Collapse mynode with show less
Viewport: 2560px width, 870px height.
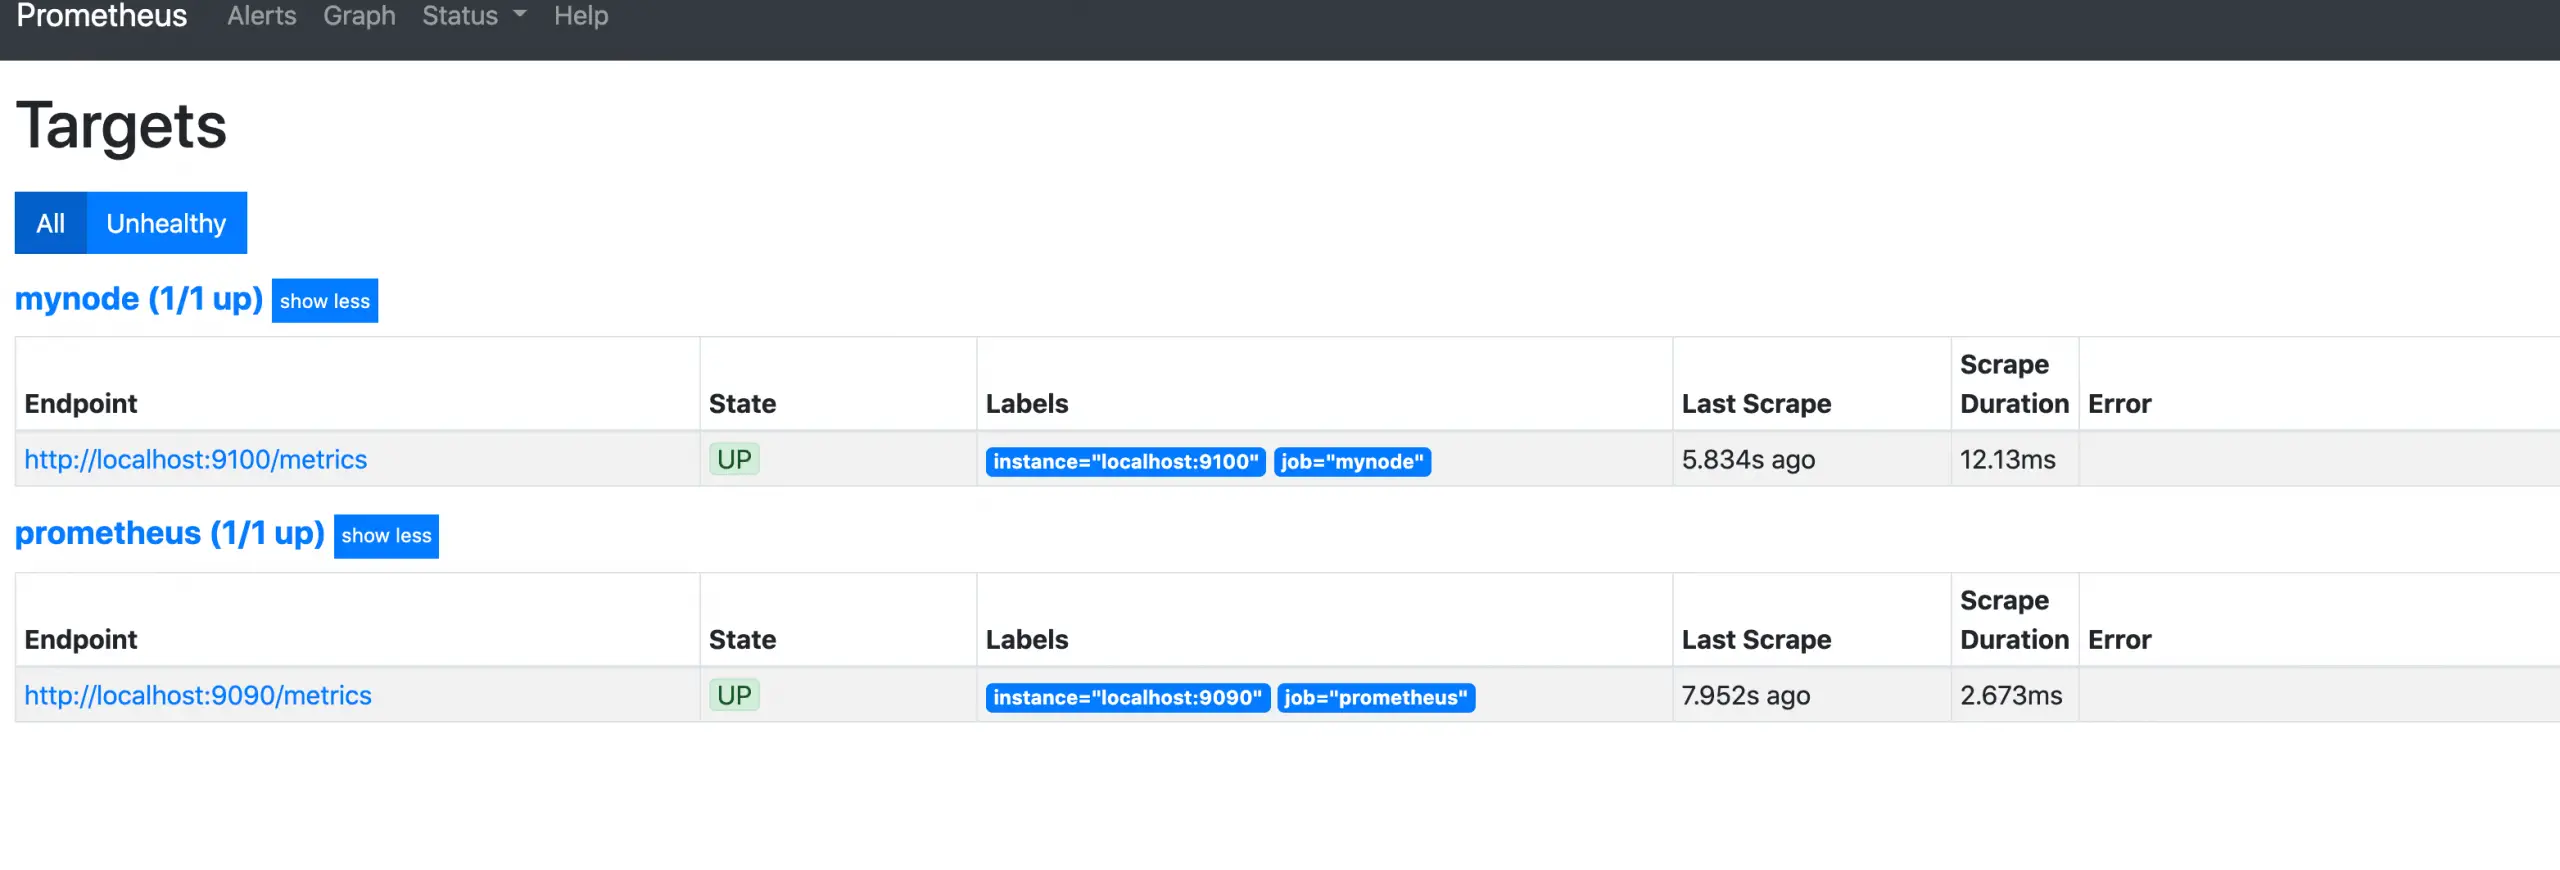(325, 301)
